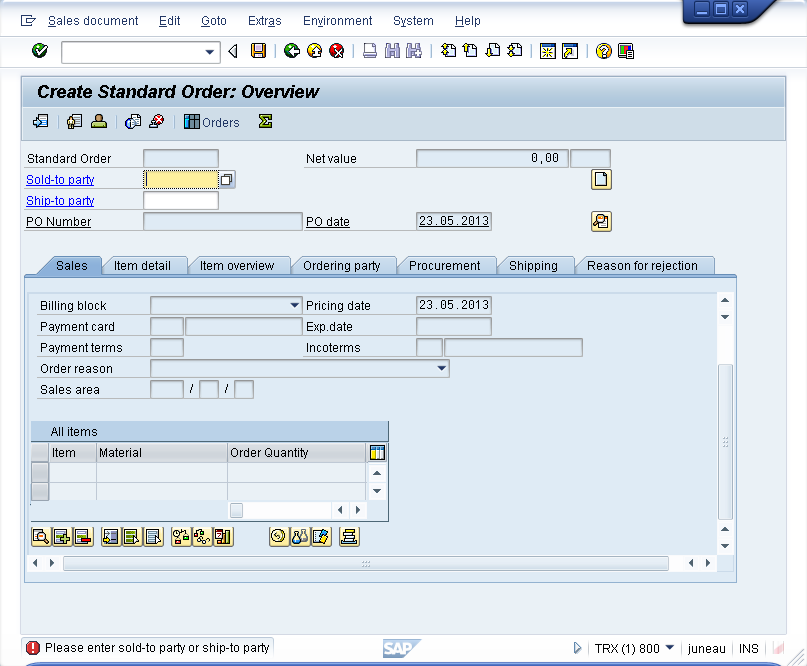The image size is (807, 666).
Task: Switch to the Item overview tab
Action: tap(237, 266)
